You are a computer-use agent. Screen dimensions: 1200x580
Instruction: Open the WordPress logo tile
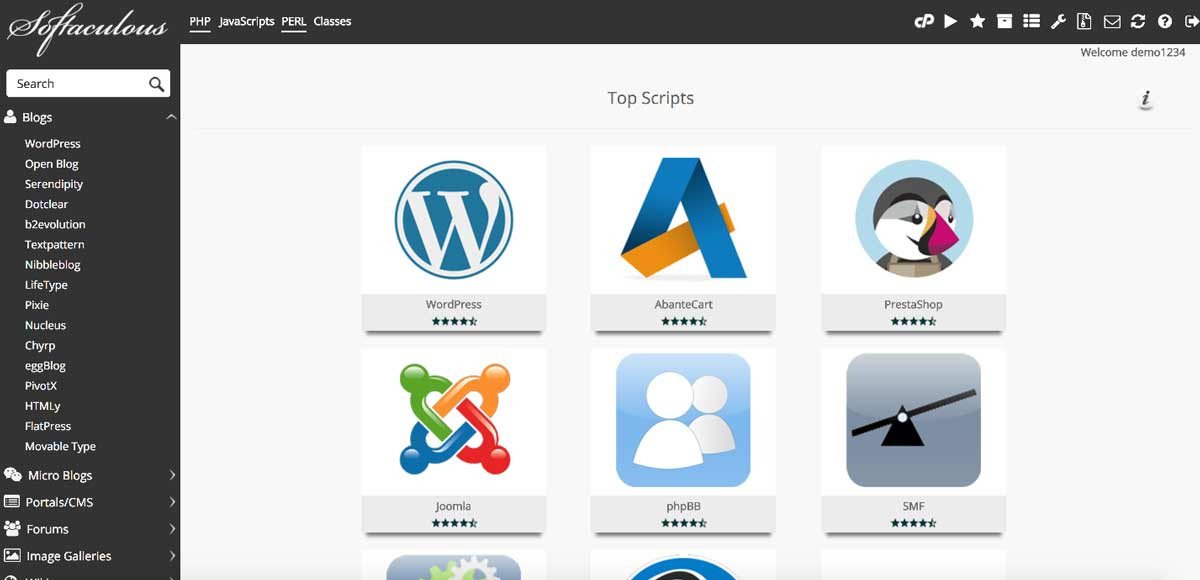[454, 219]
